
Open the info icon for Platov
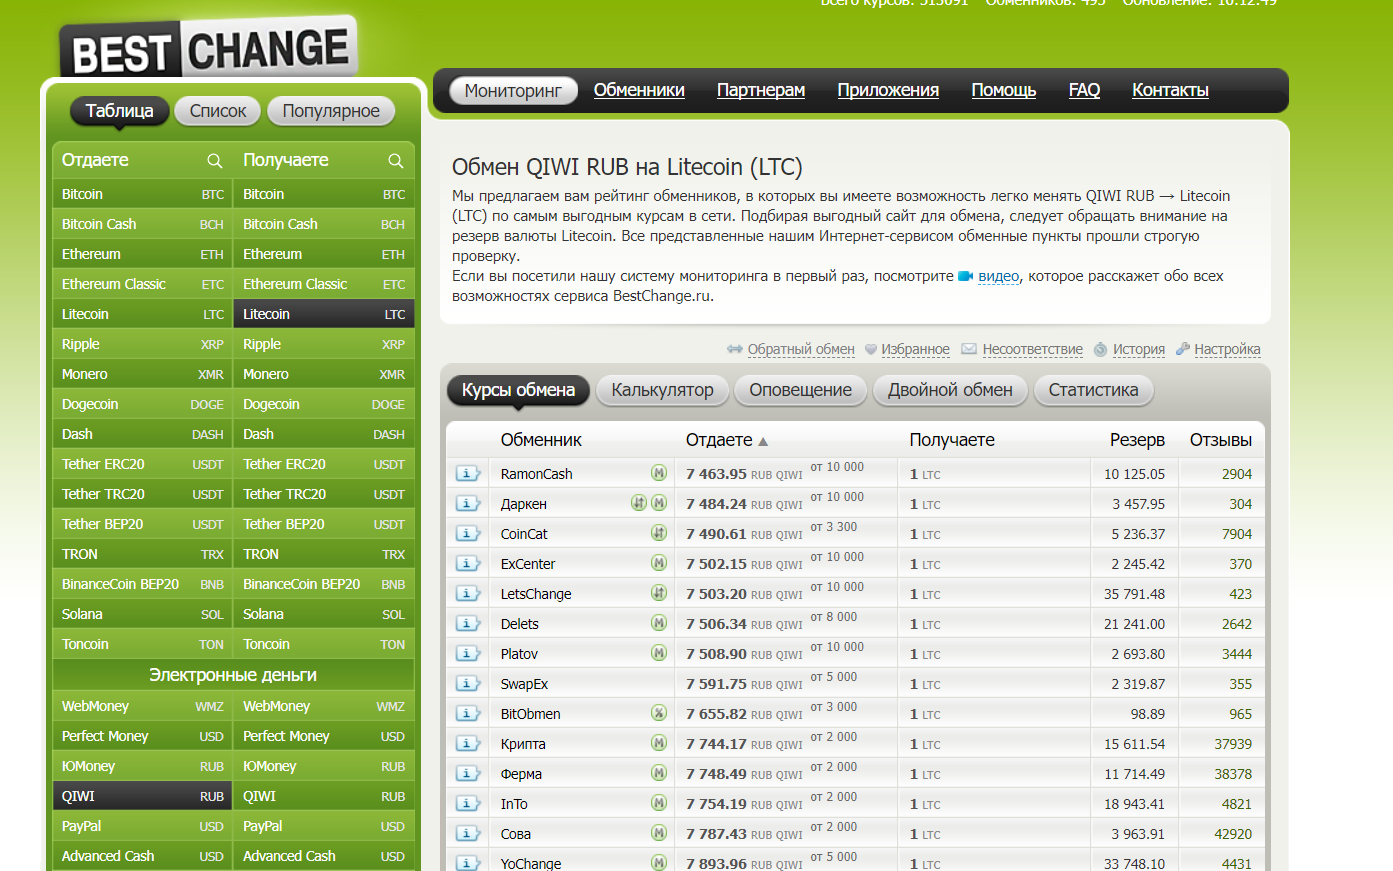tap(468, 654)
